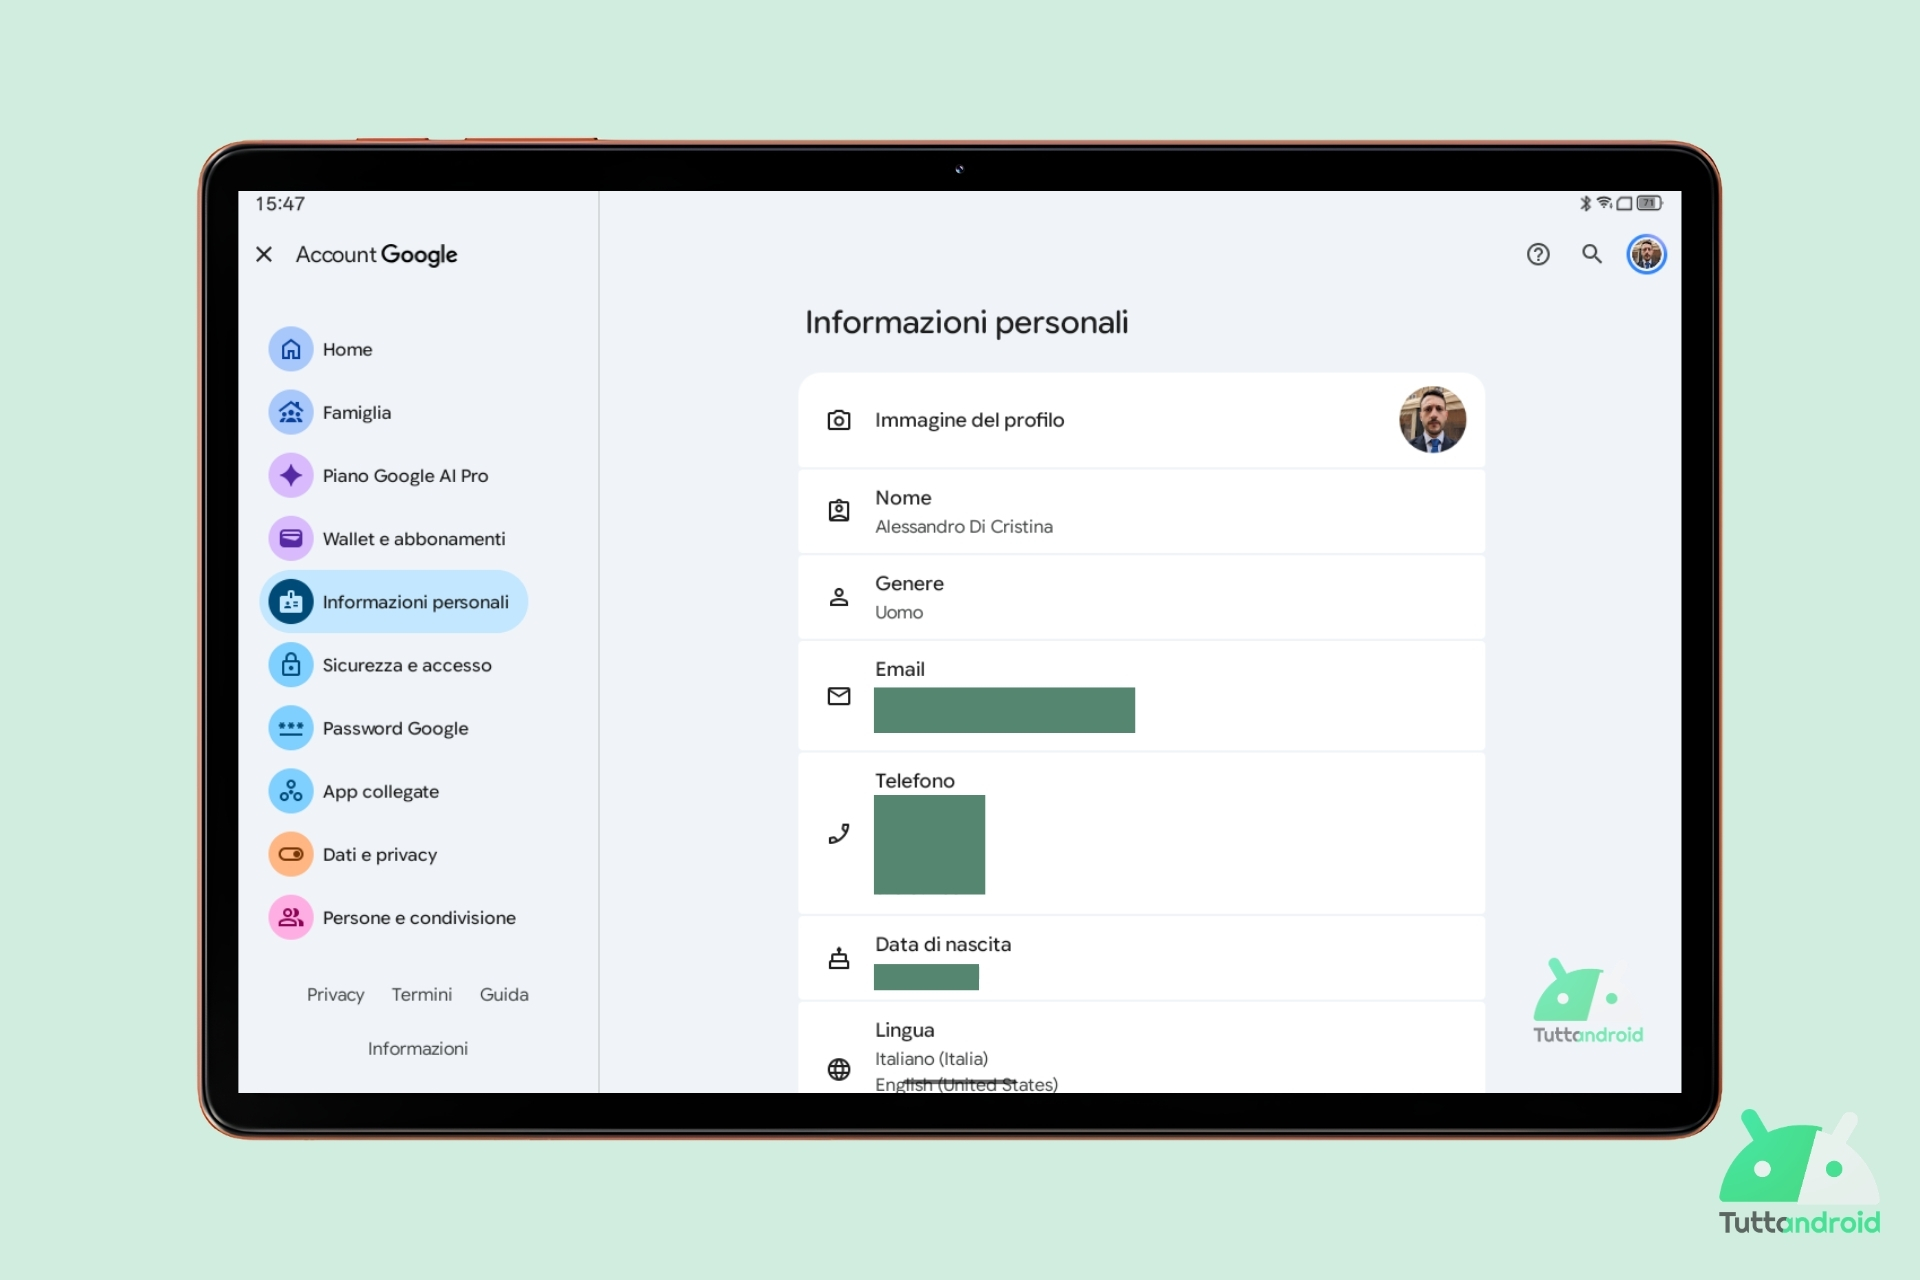Open the Password Google section

395,728
